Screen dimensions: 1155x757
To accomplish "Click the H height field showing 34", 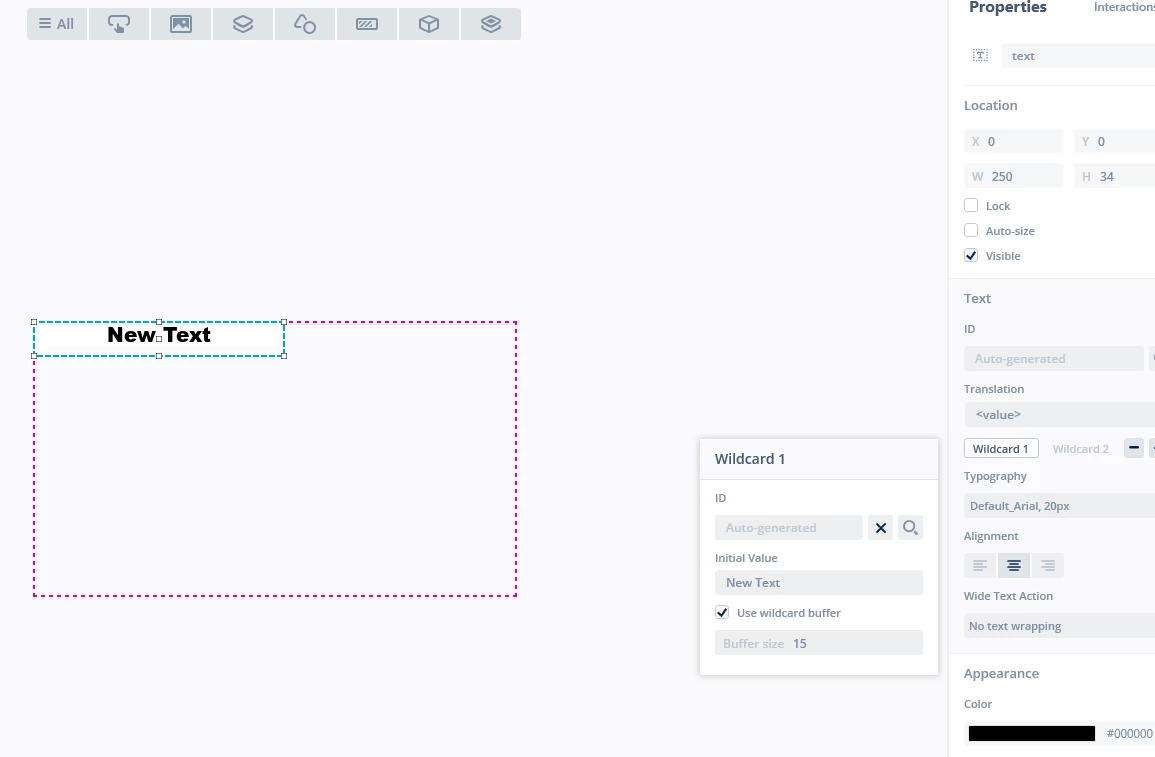I will tap(1114, 177).
